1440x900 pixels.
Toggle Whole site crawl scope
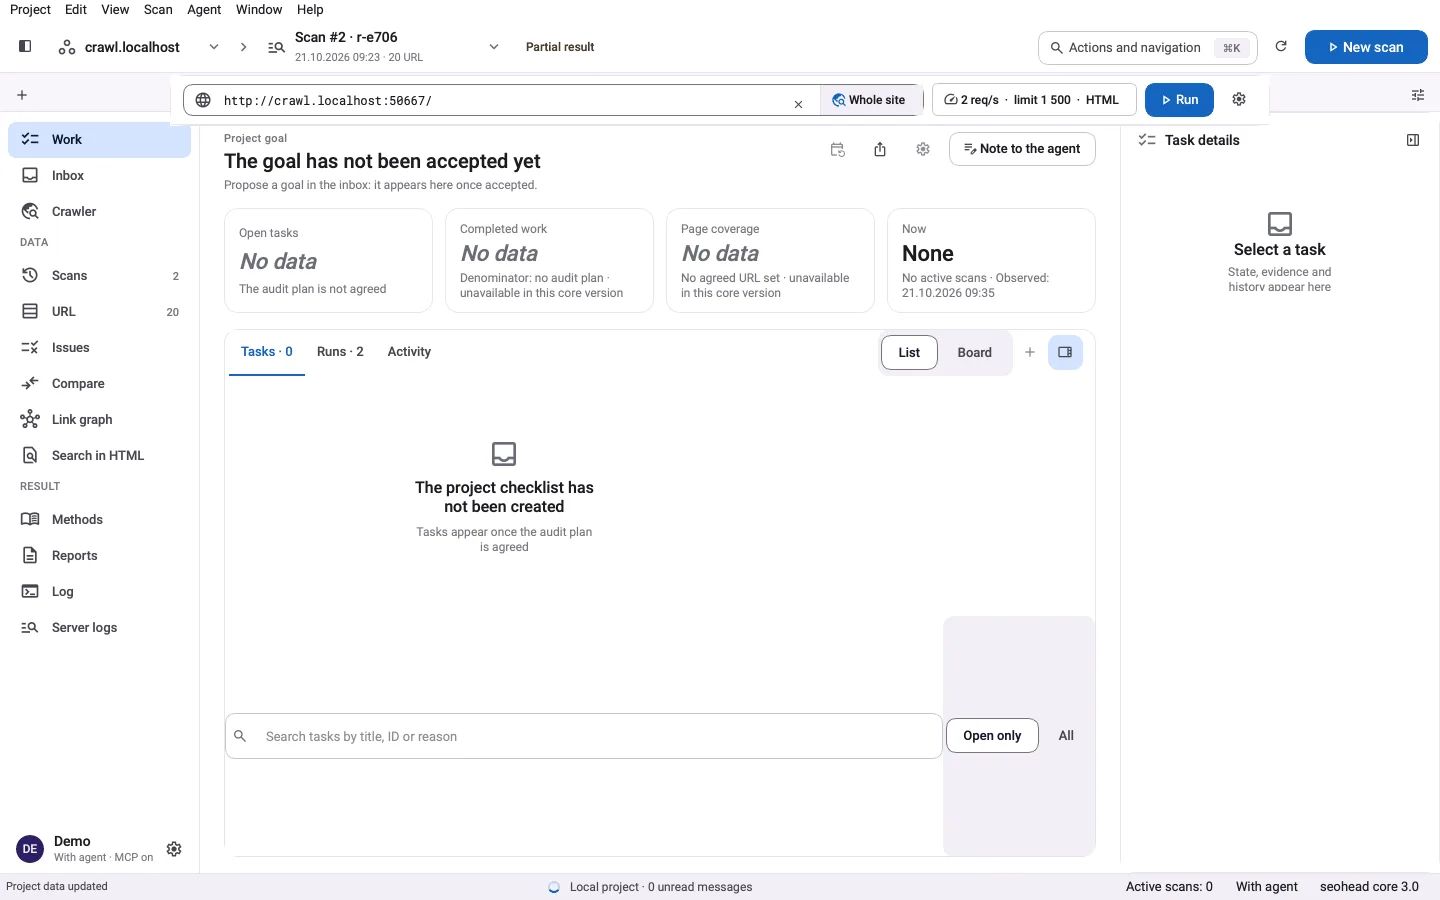click(x=869, y=100)
